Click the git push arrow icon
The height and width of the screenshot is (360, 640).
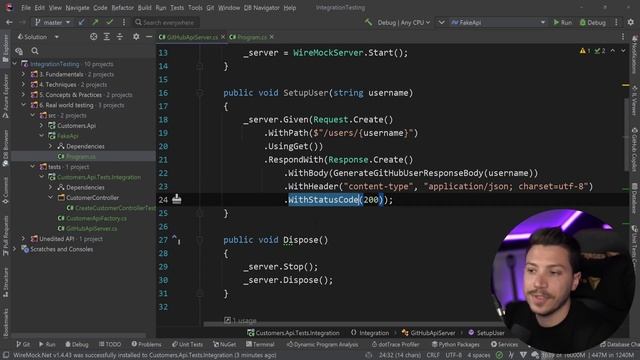96,22
